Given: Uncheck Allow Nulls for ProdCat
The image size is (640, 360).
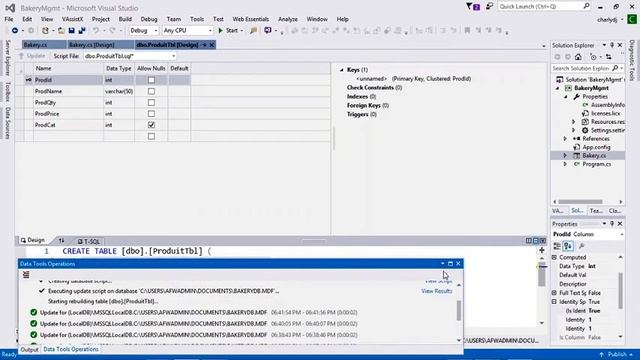Looking at the screenshot, I should [151, 125].
